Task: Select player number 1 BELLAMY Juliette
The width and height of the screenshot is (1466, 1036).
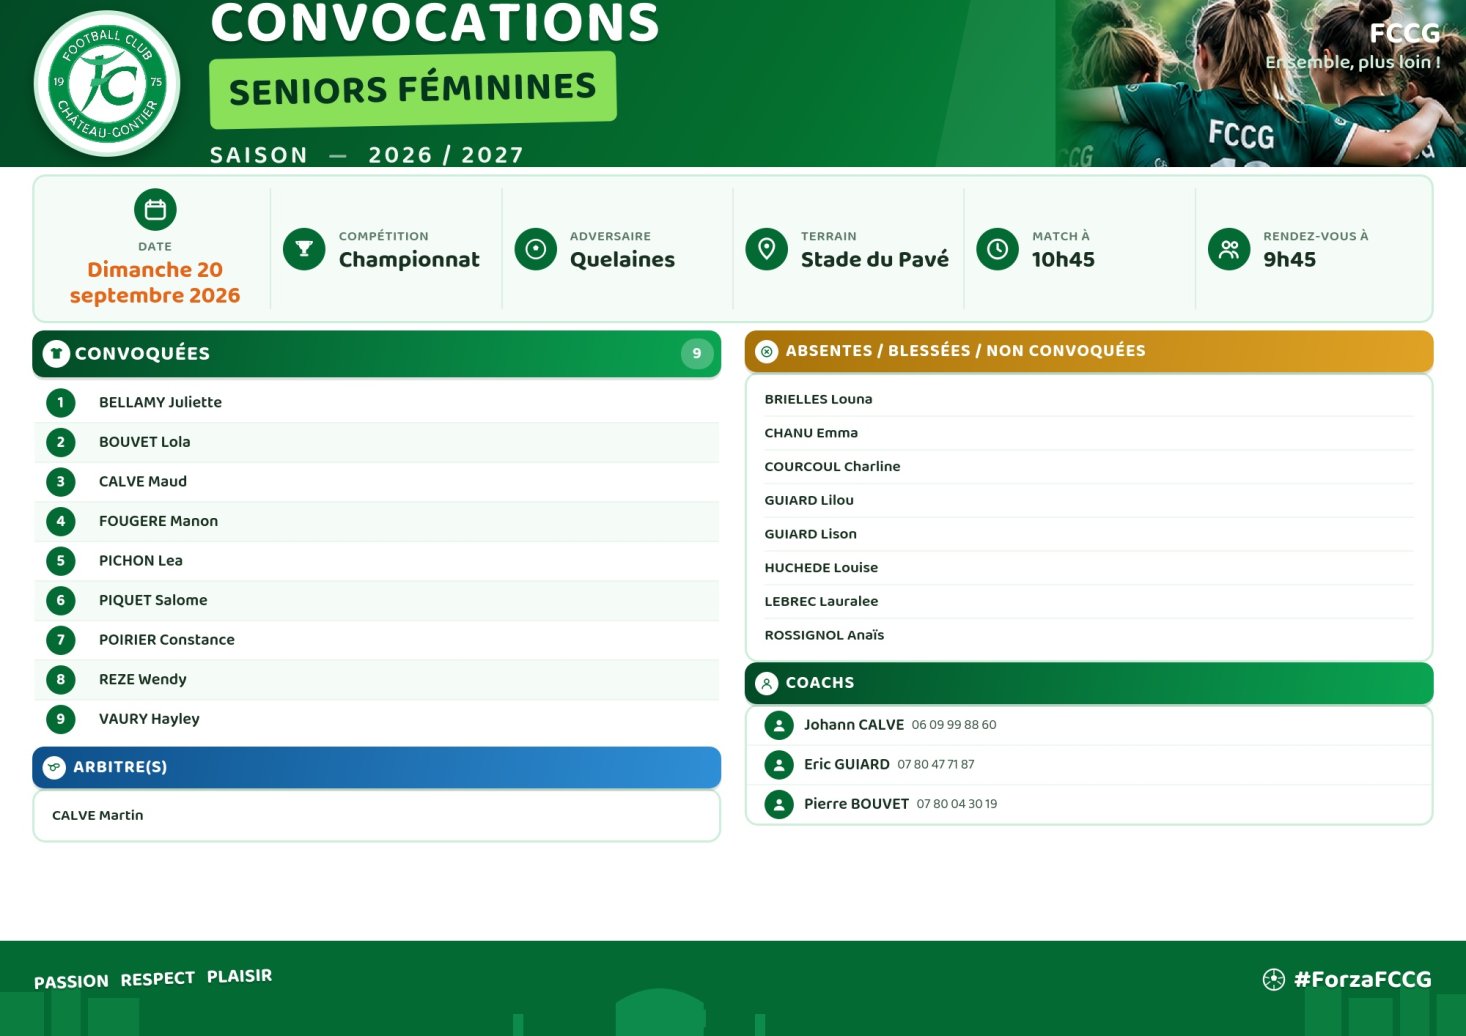Action: pos(377,402)
